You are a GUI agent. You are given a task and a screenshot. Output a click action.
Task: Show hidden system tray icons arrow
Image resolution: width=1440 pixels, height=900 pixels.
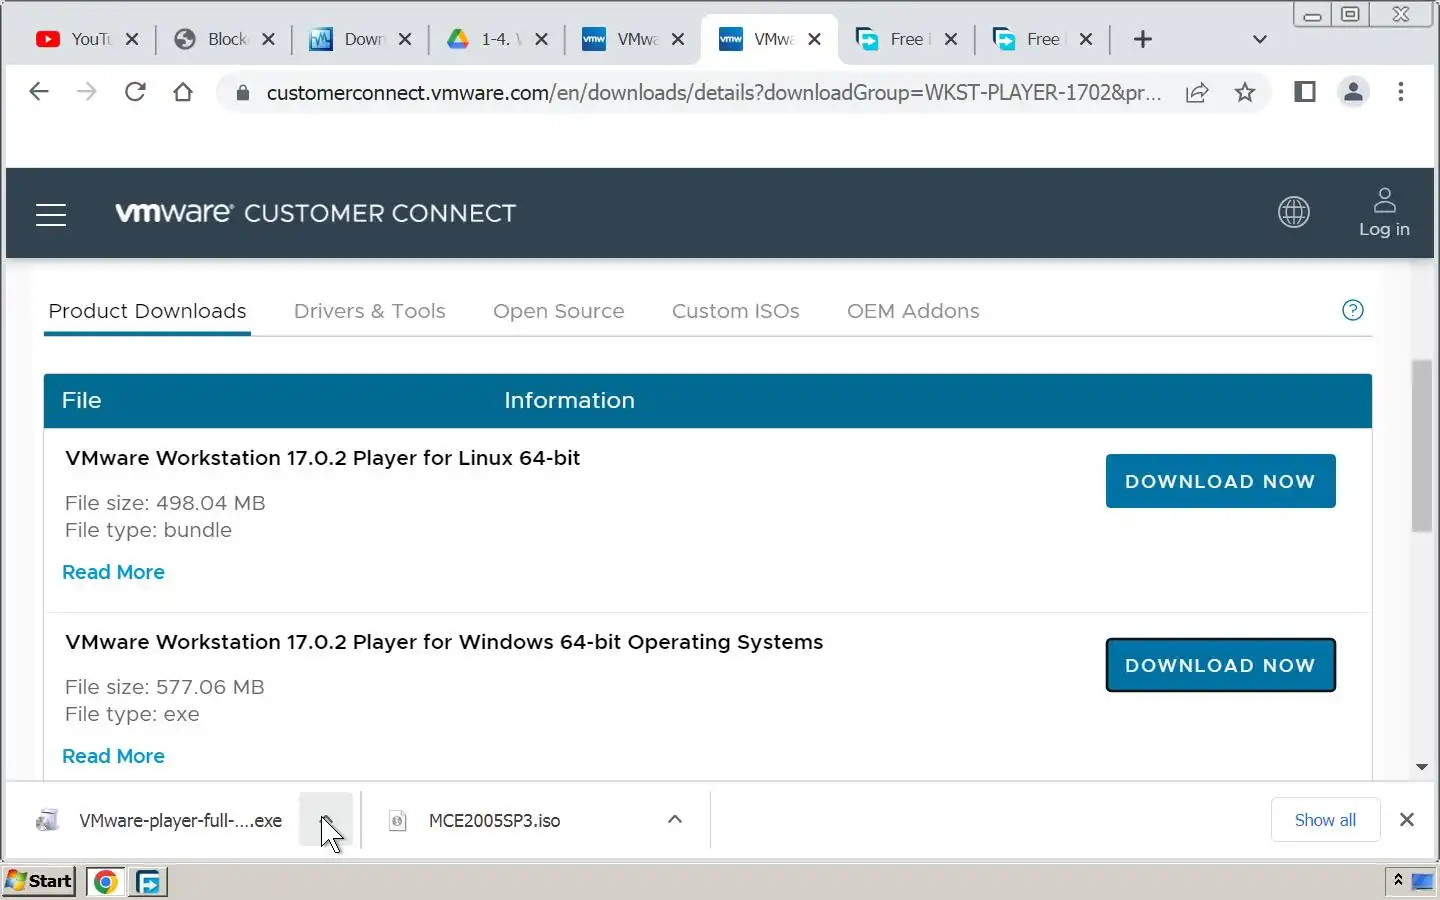point(1397,880)
